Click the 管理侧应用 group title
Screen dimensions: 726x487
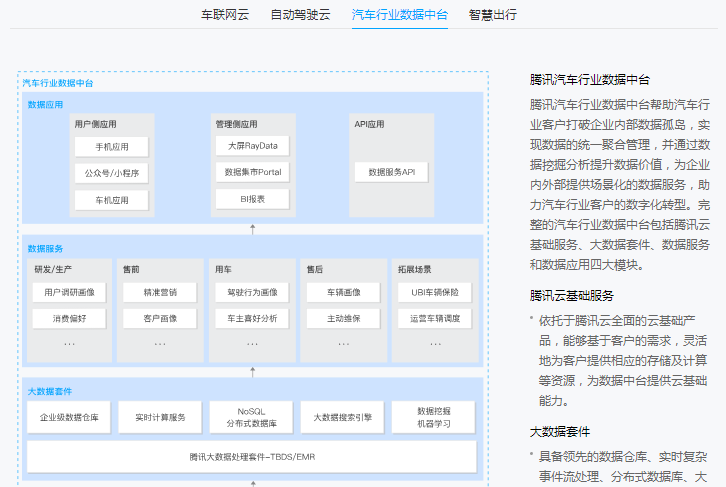pos(236,124)
